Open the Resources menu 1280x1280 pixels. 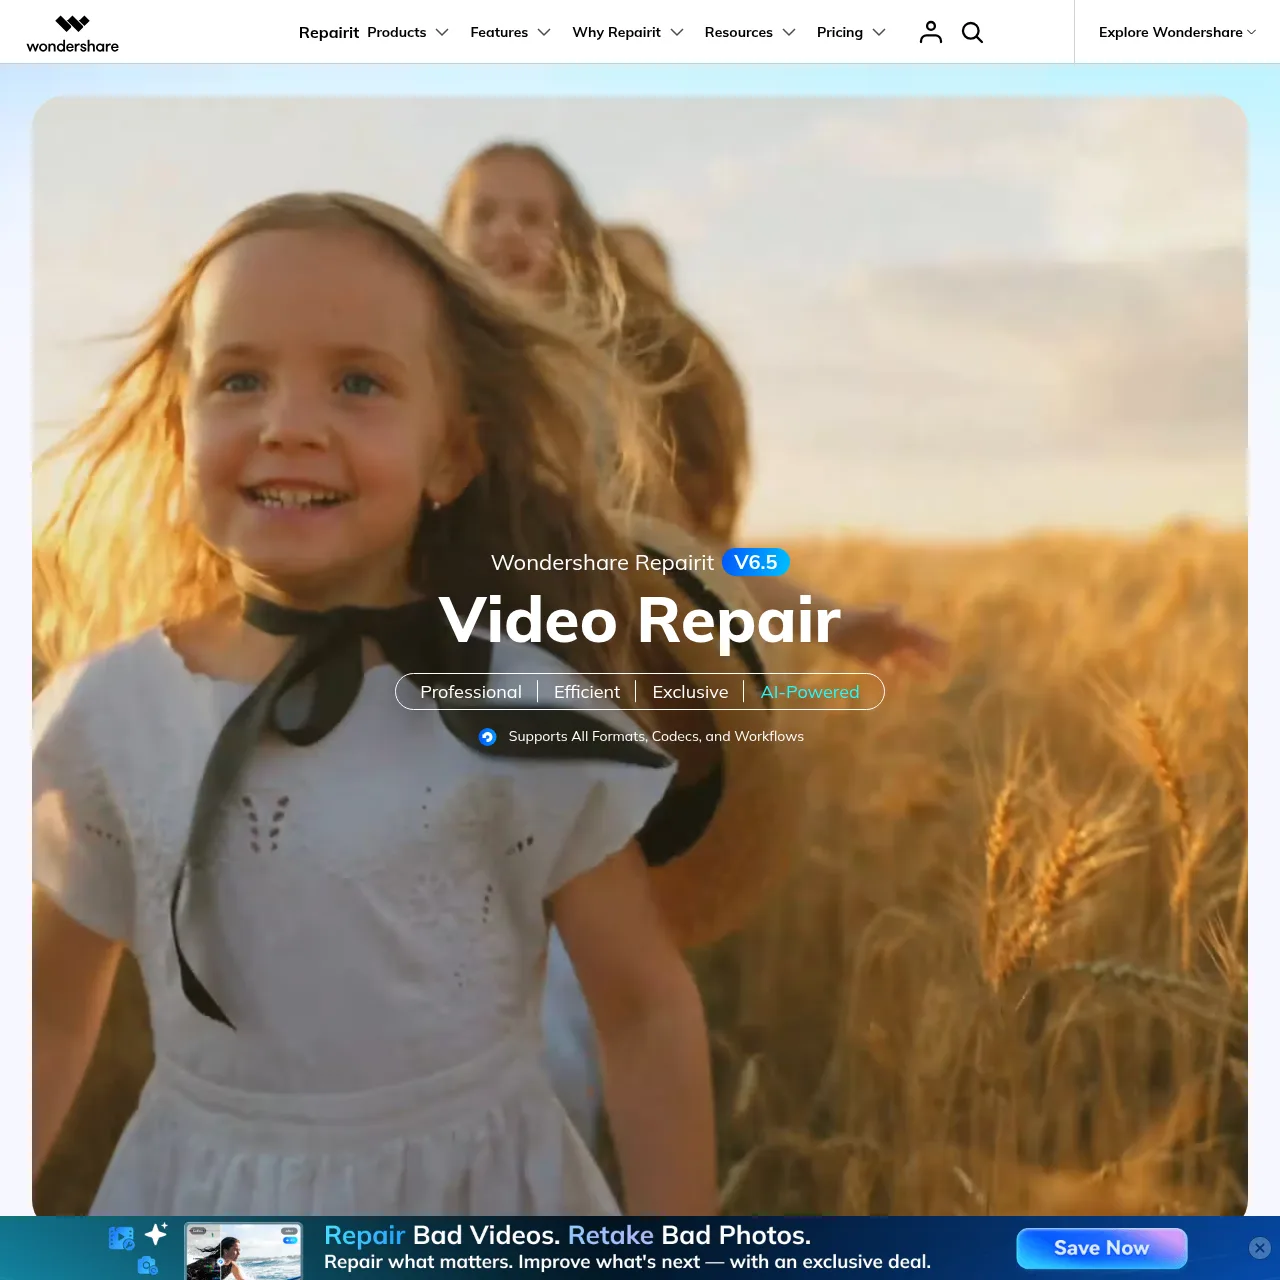pos(738,32)
